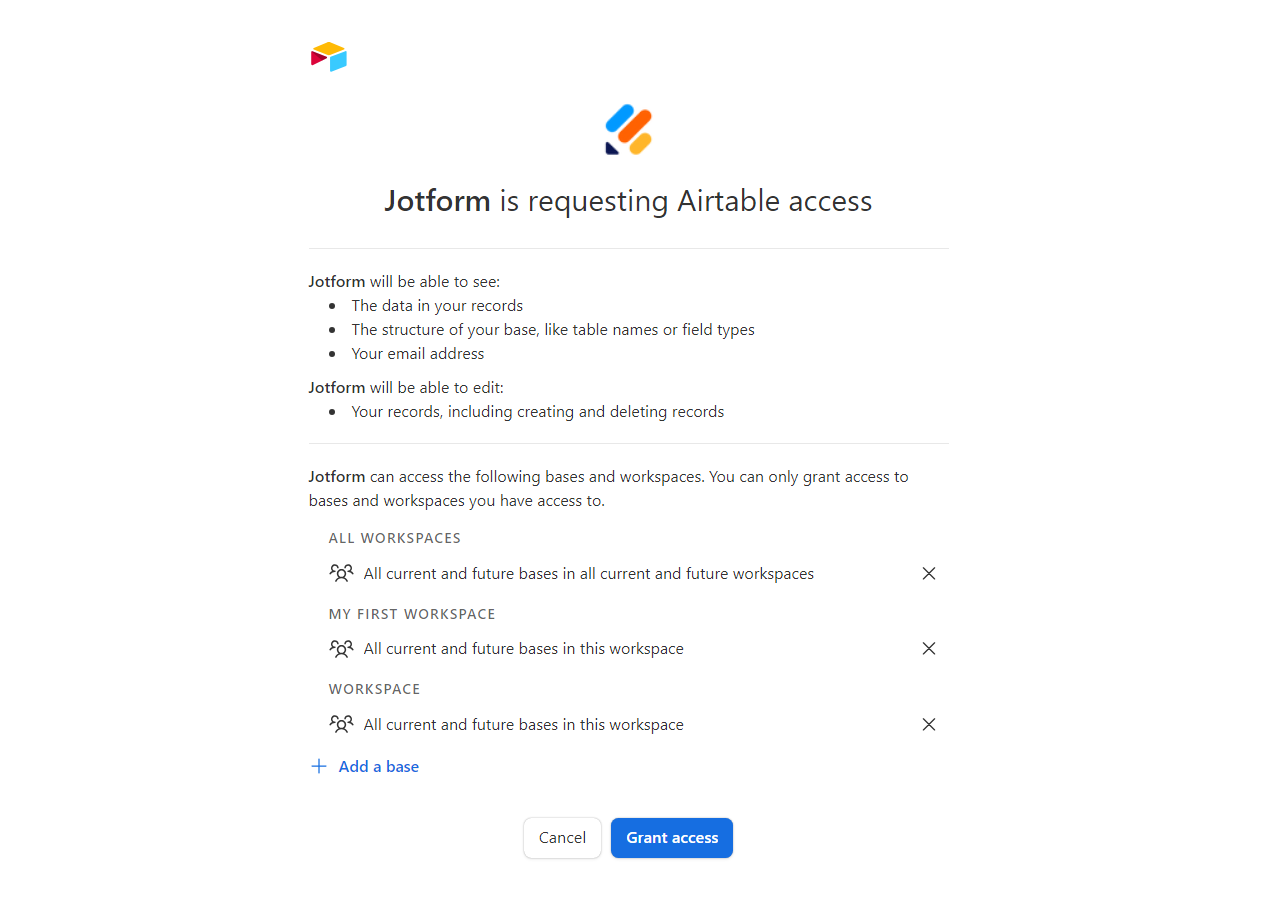
Task: Click 'The data in your records' permission item
Action: [437, 306]
